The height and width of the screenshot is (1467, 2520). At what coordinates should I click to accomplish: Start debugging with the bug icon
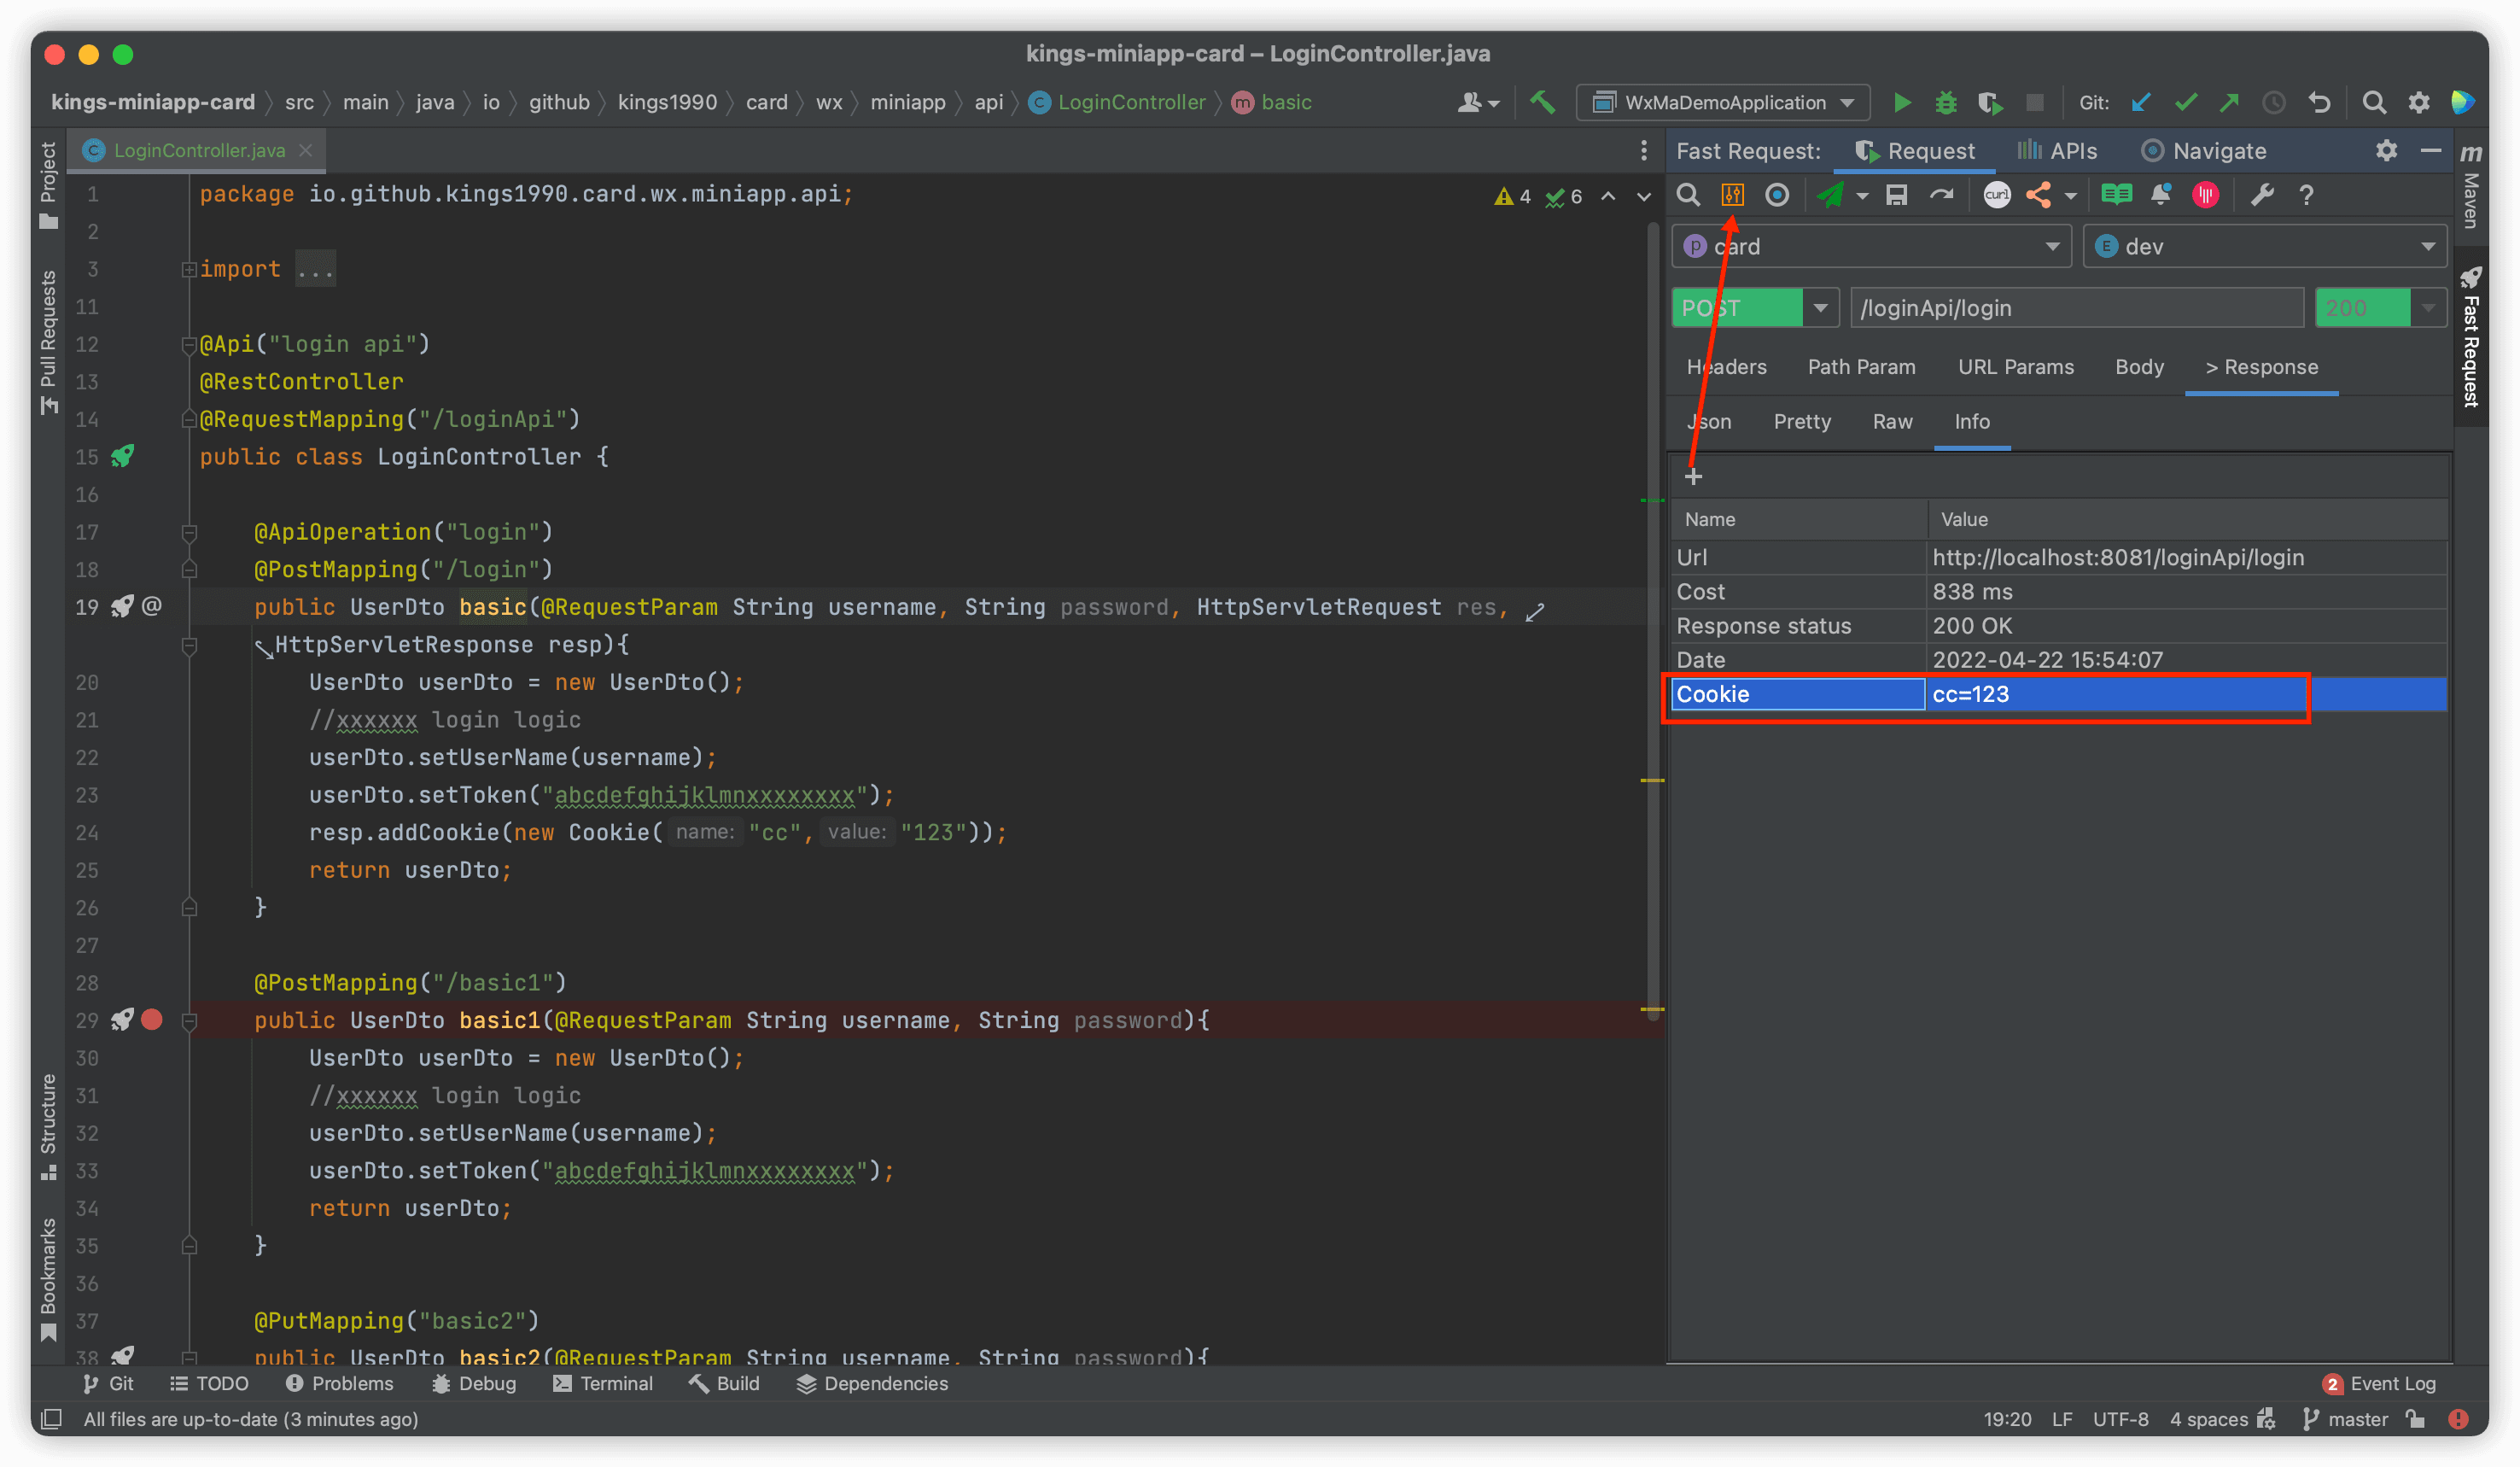[1945, 102]
